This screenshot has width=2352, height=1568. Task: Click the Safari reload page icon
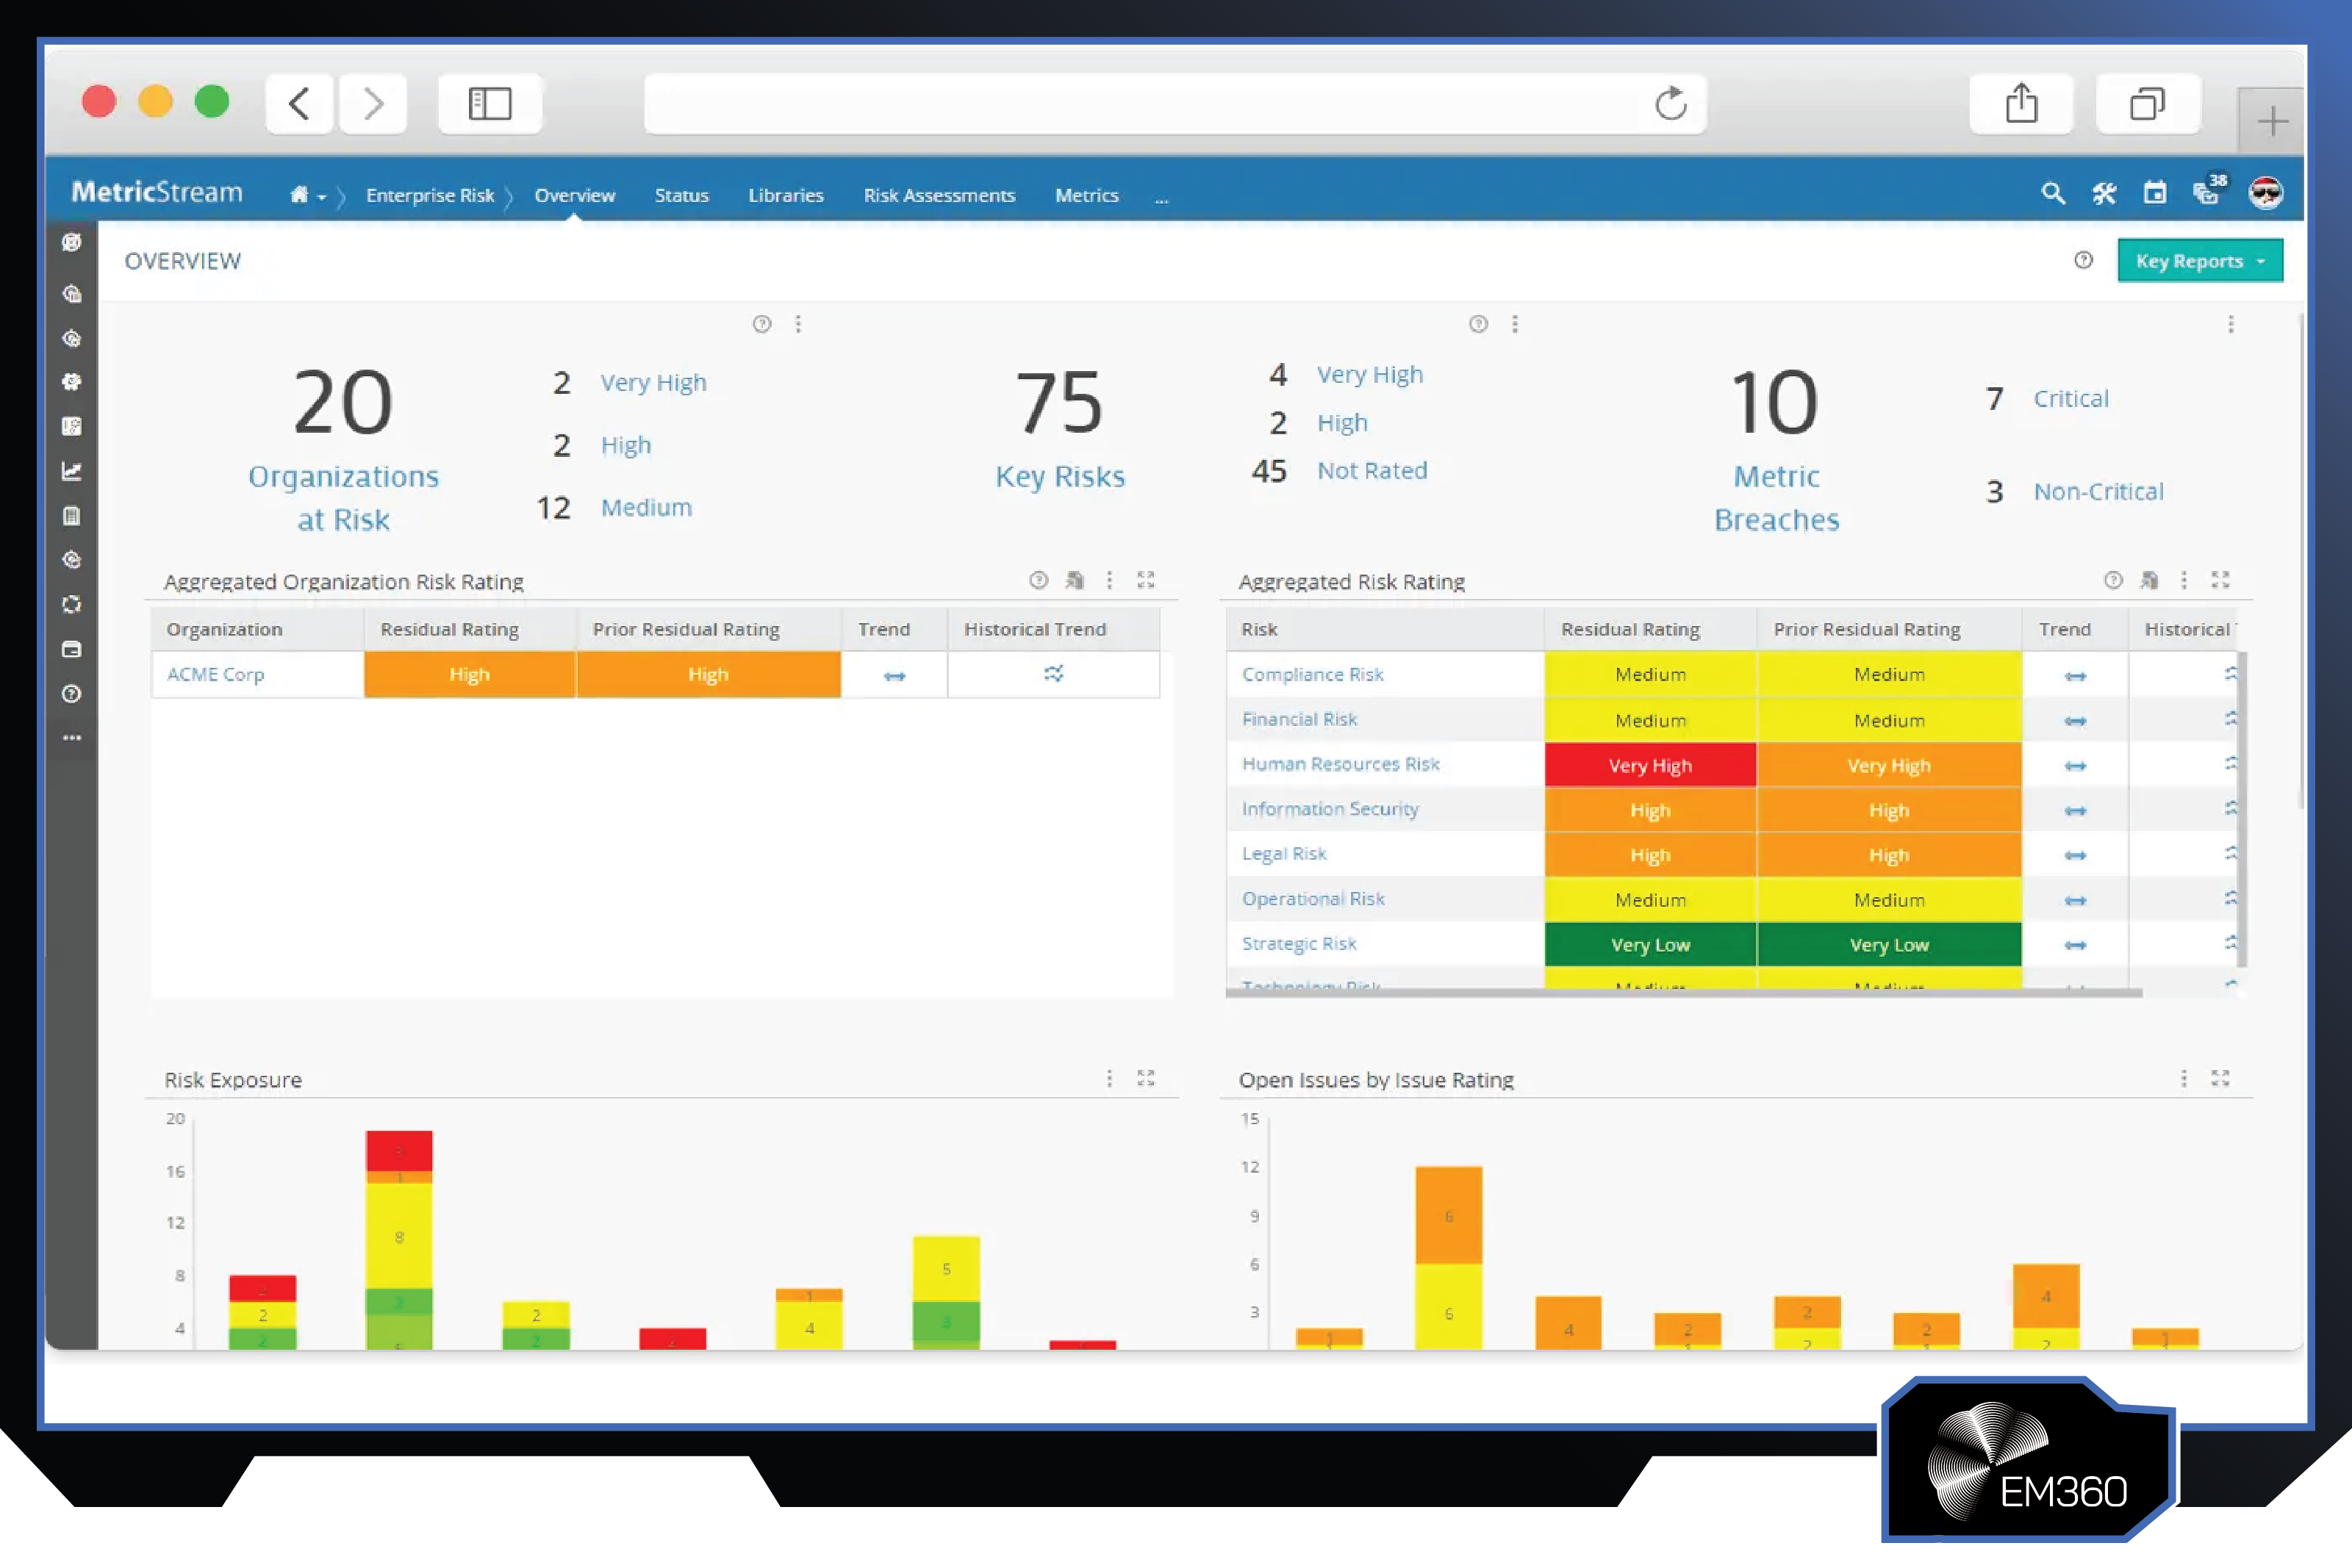(1670, 103)
